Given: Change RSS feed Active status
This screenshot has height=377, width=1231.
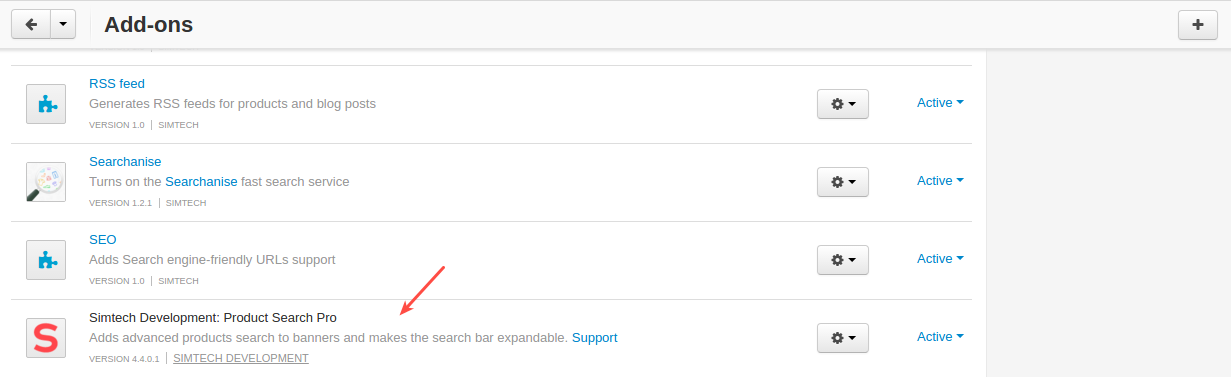Looking at the screenshot, I should [940, 102].
